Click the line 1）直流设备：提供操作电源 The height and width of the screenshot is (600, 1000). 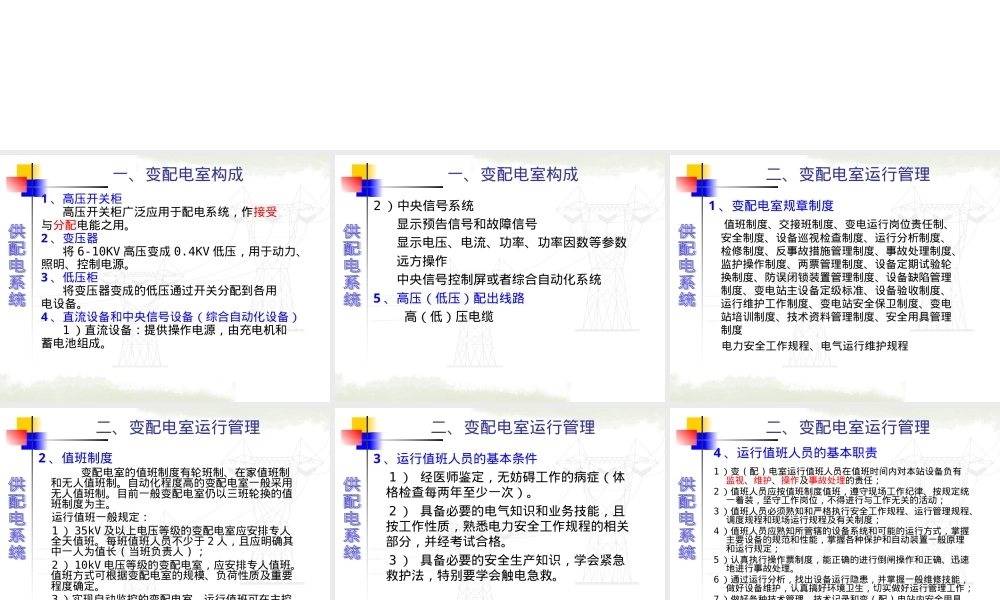click(x=175, y=330)
